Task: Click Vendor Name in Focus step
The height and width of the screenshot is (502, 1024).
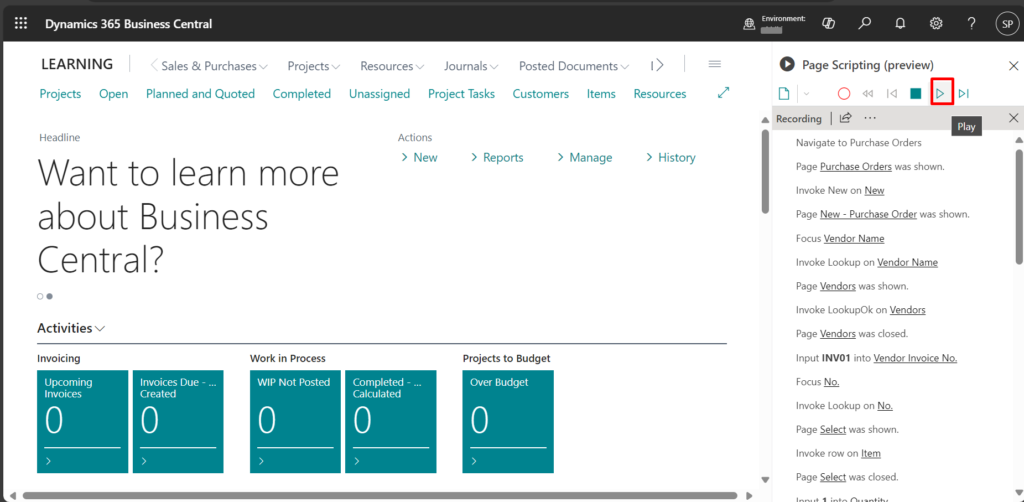Action: [854, 238]
